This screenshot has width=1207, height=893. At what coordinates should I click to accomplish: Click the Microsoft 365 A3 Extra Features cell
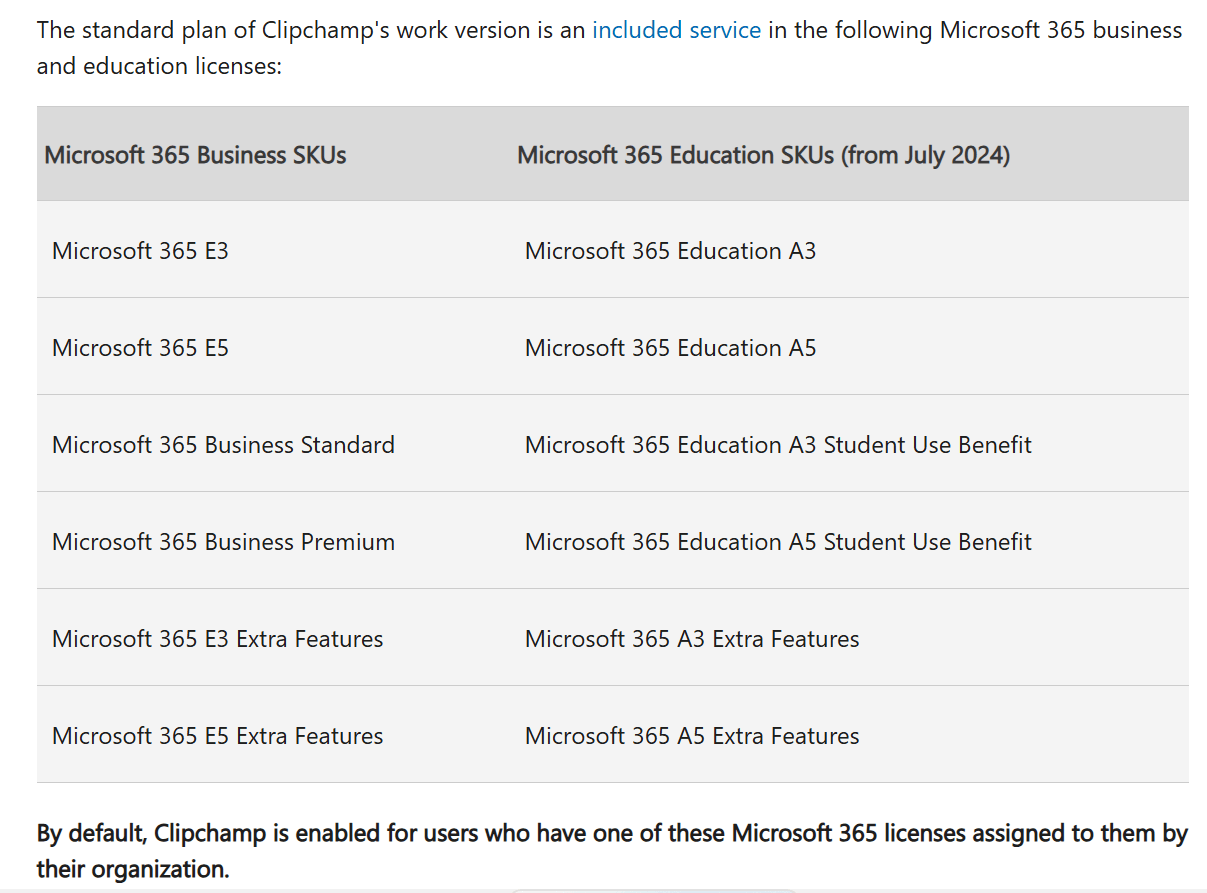tap(692, 638)
